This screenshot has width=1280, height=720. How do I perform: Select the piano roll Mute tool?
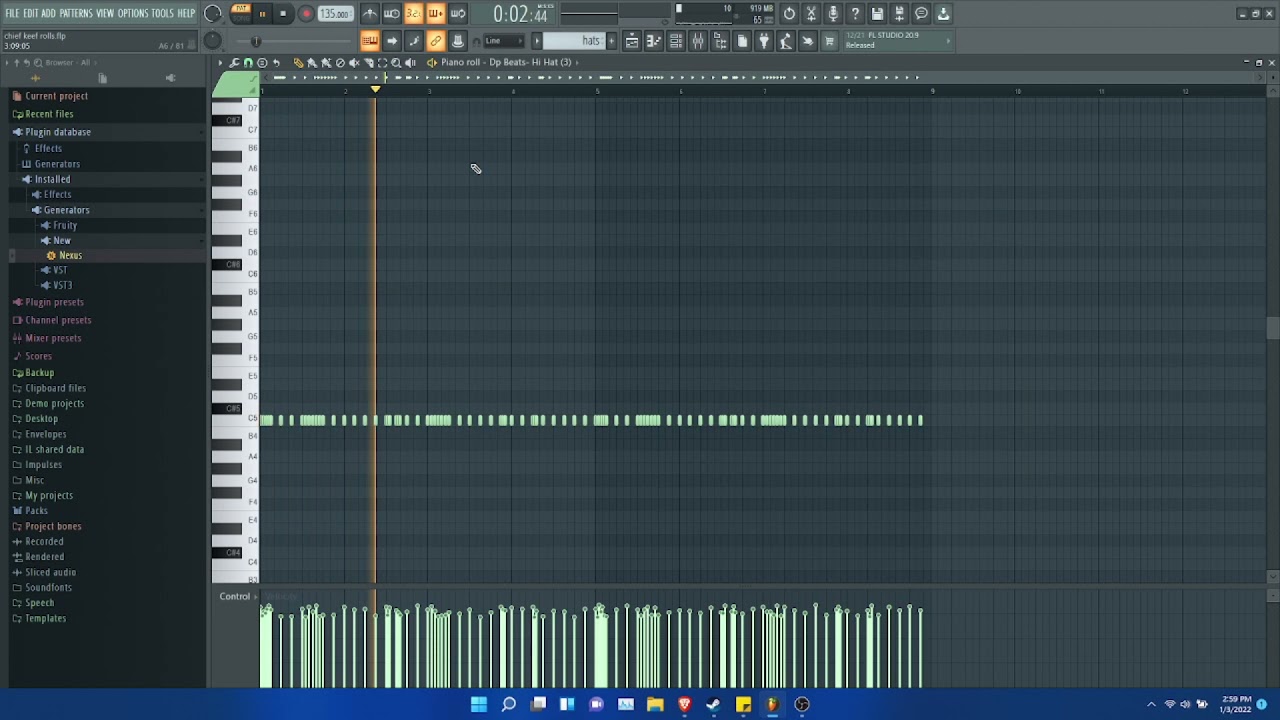[x=354, y=62]
